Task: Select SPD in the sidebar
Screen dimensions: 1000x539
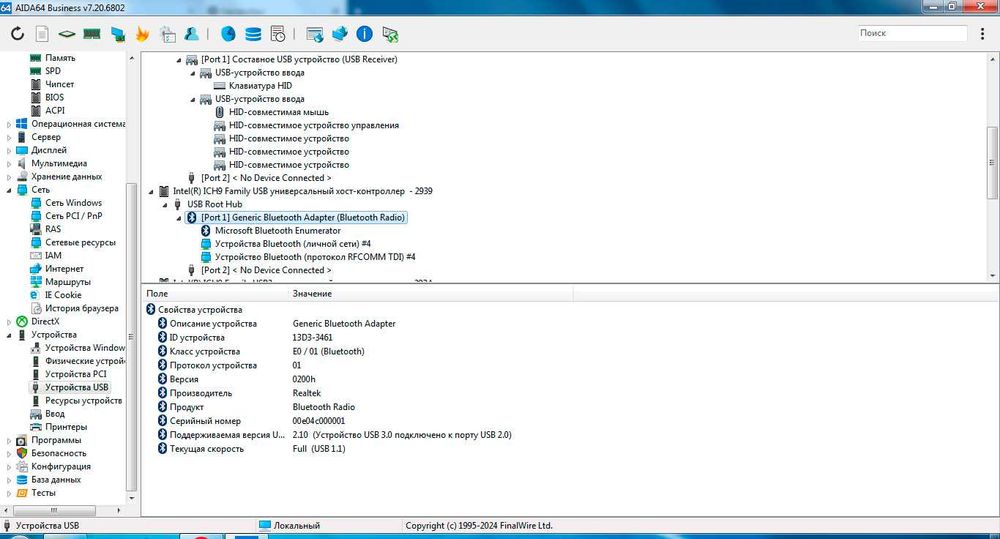Action: pos(53,71)
